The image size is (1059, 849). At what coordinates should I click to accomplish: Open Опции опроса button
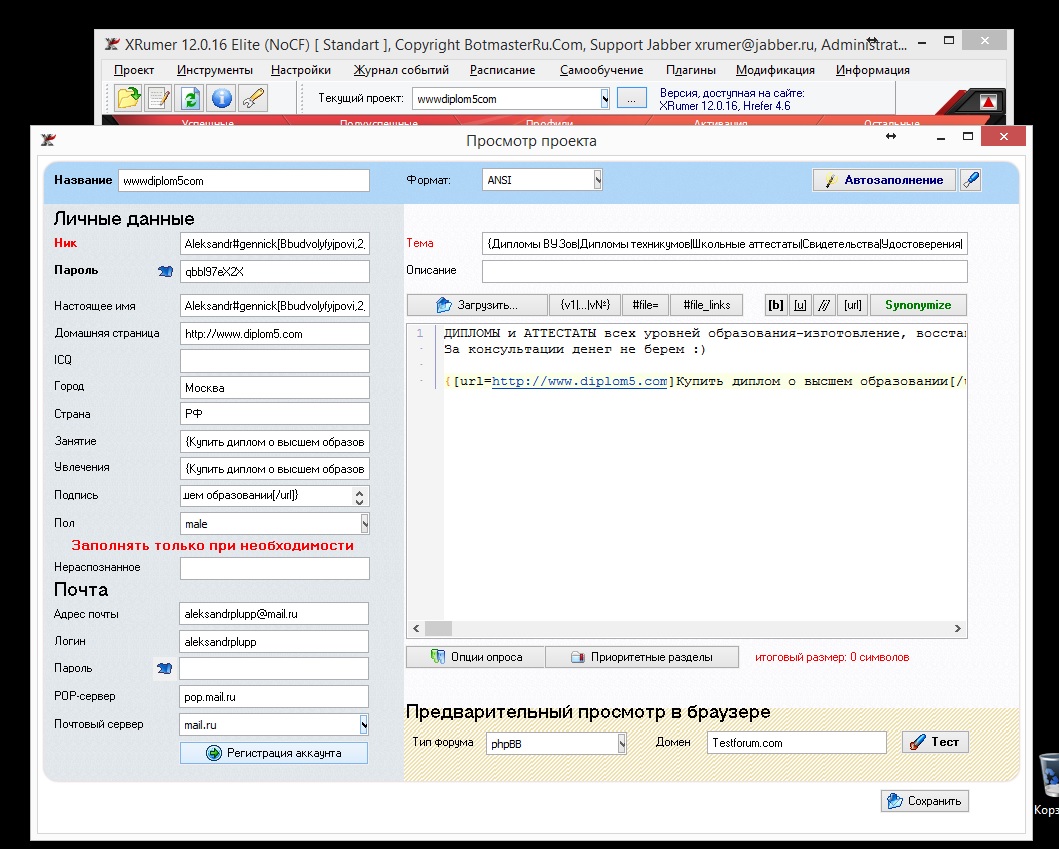(x=475, y=657)
